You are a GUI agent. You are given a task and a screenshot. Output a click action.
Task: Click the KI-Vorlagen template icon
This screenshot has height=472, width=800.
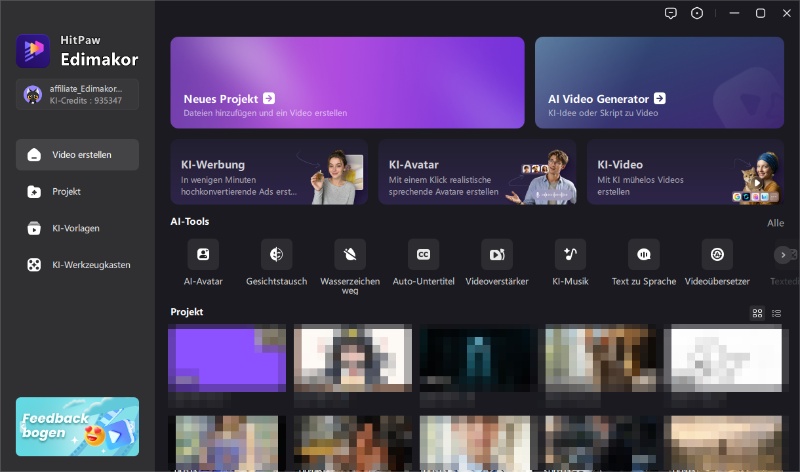point(34,228)
